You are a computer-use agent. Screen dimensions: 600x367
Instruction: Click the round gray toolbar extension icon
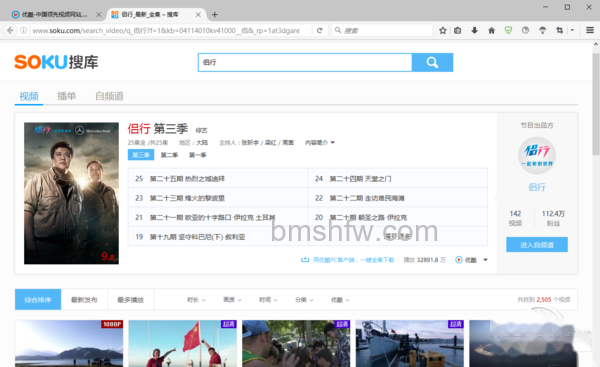coord(525,30)
